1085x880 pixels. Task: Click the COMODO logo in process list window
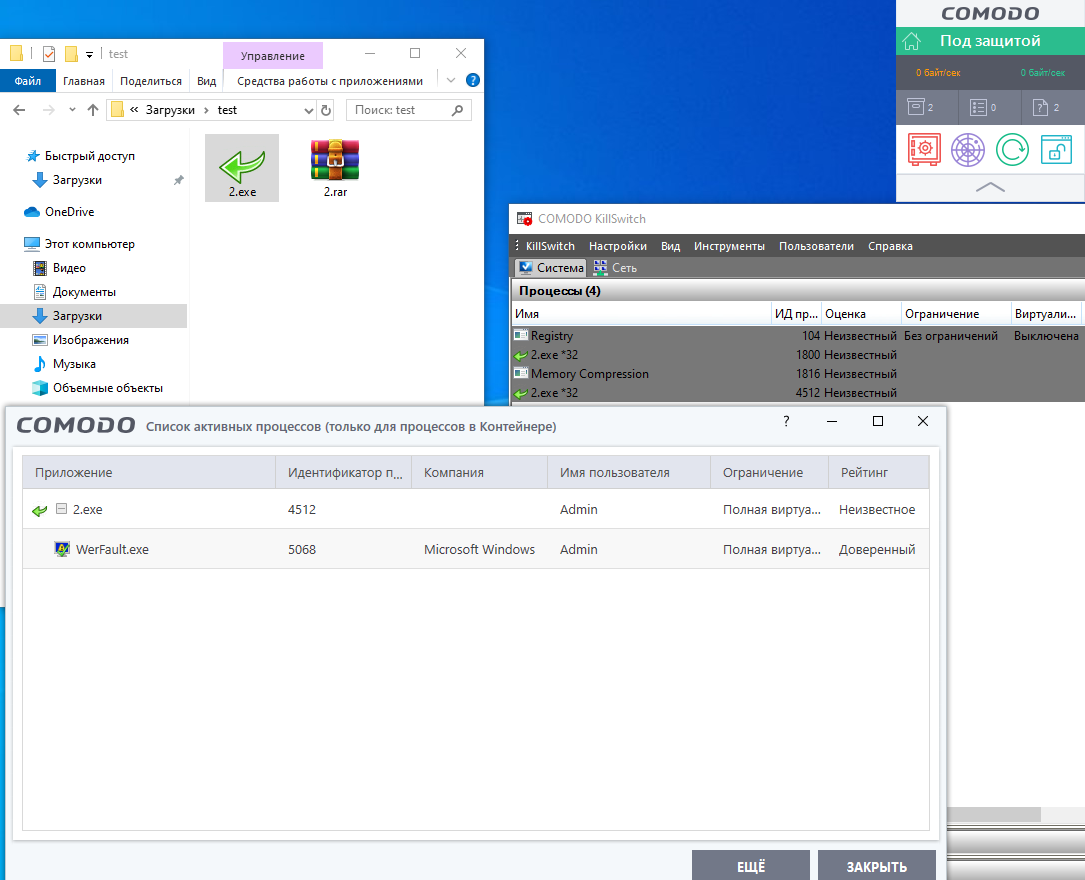[x=75, y=425]
